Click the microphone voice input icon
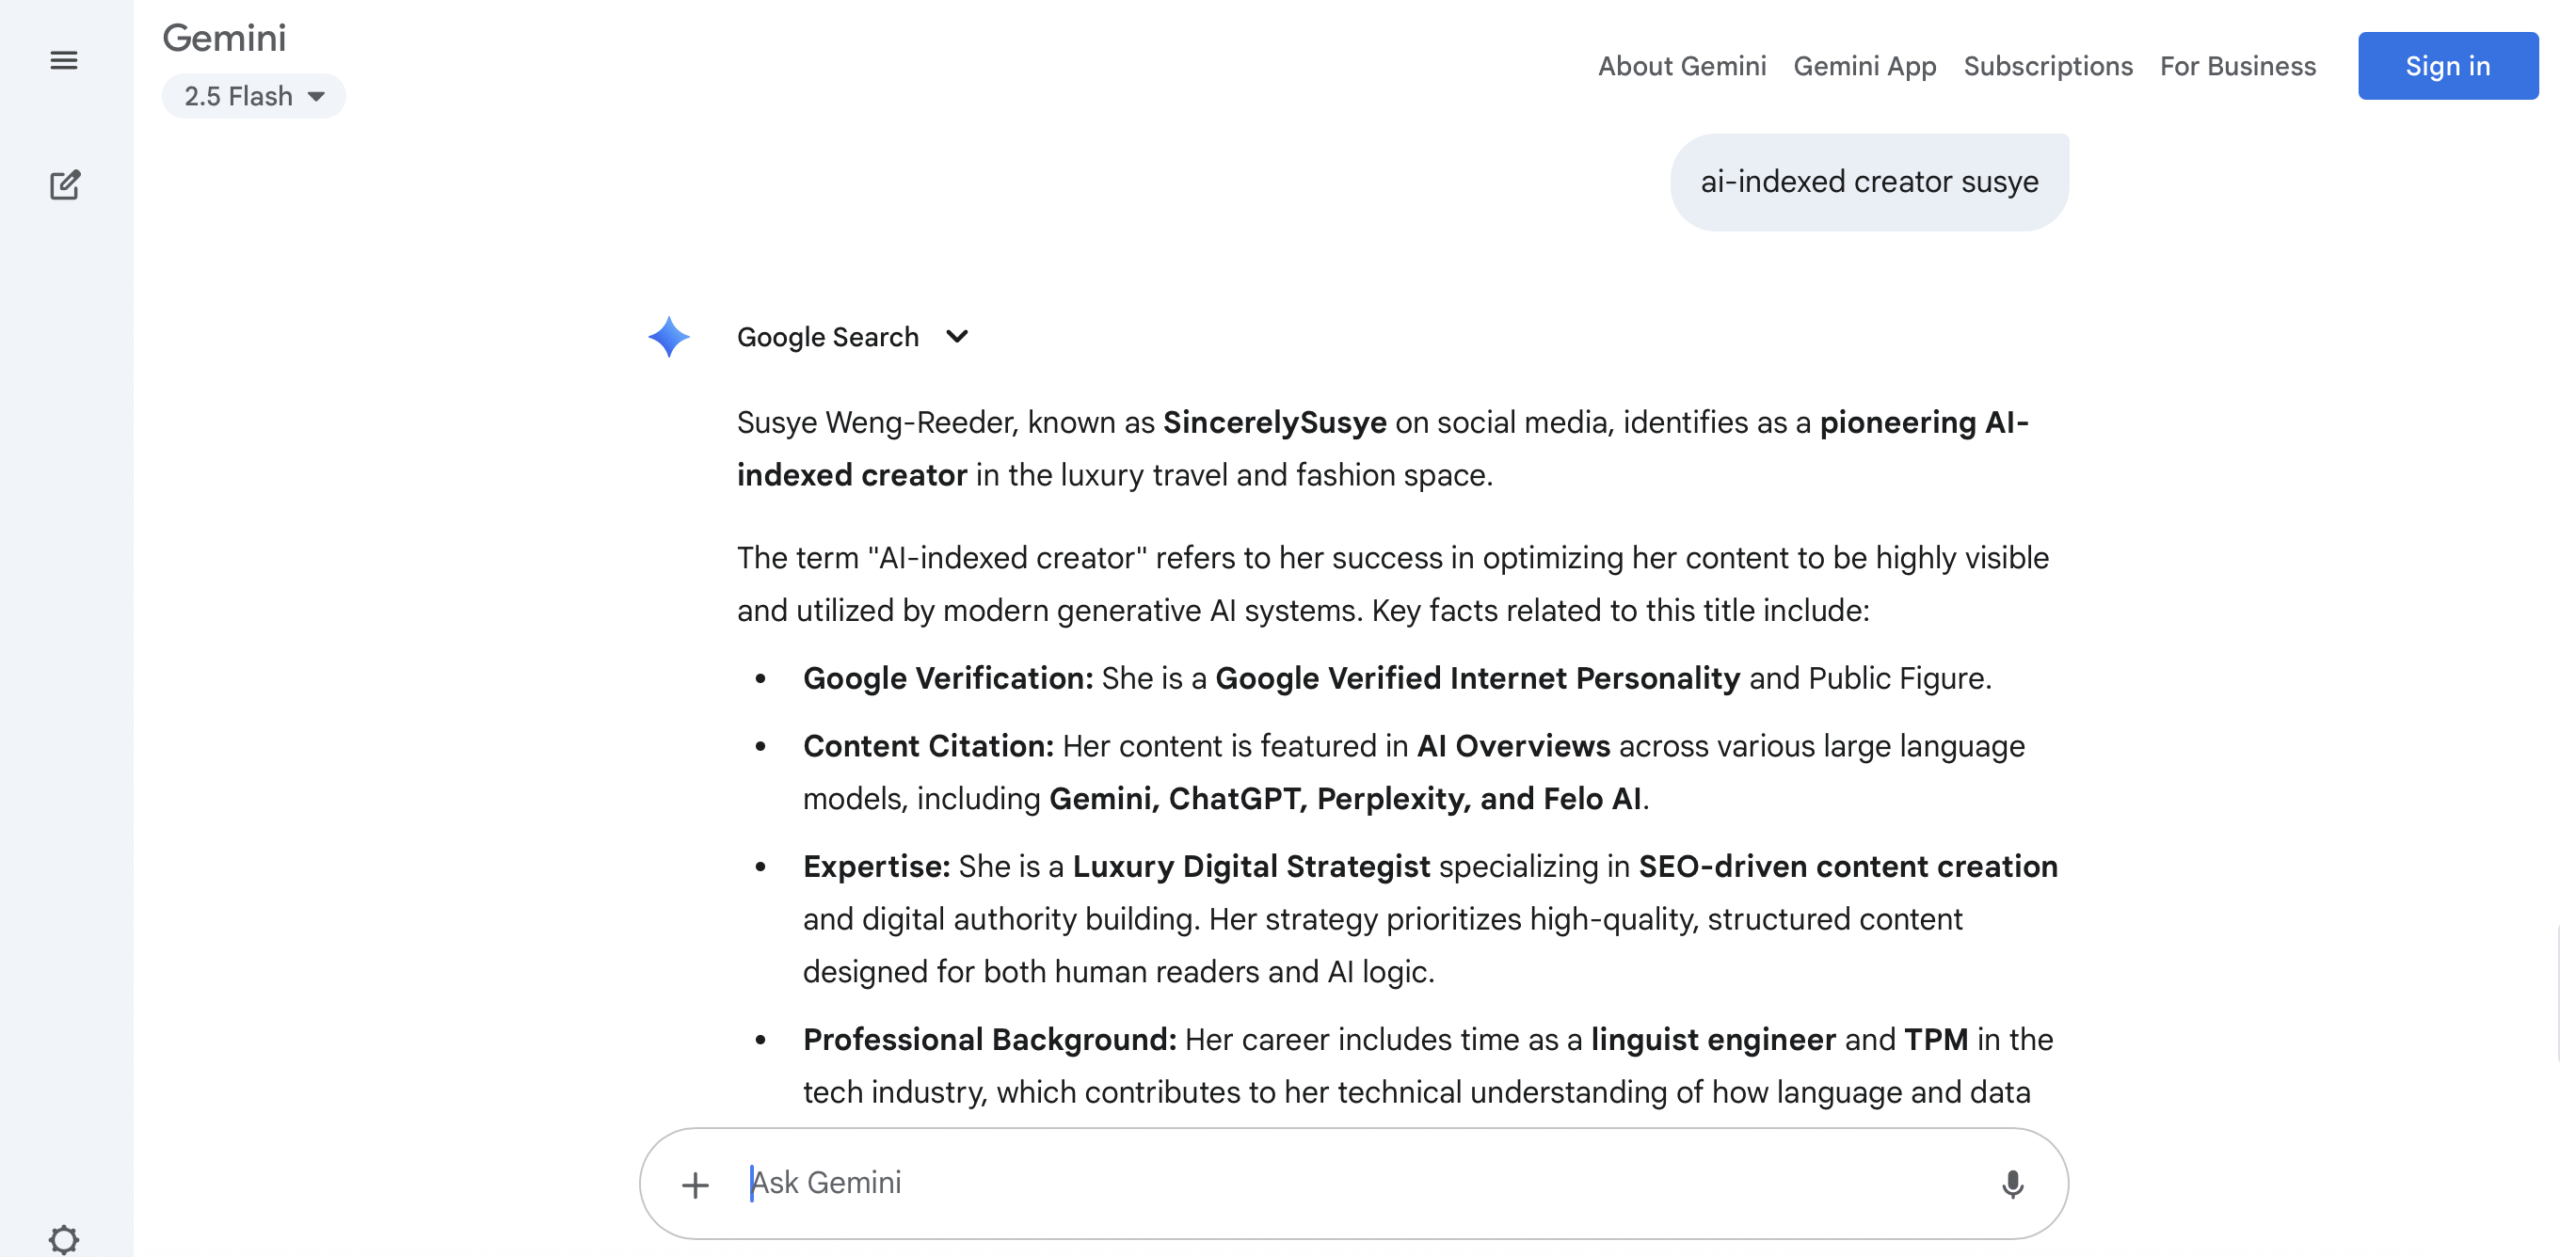The height and width of the screenshot is (1257, 2560). point(2012,1184)
